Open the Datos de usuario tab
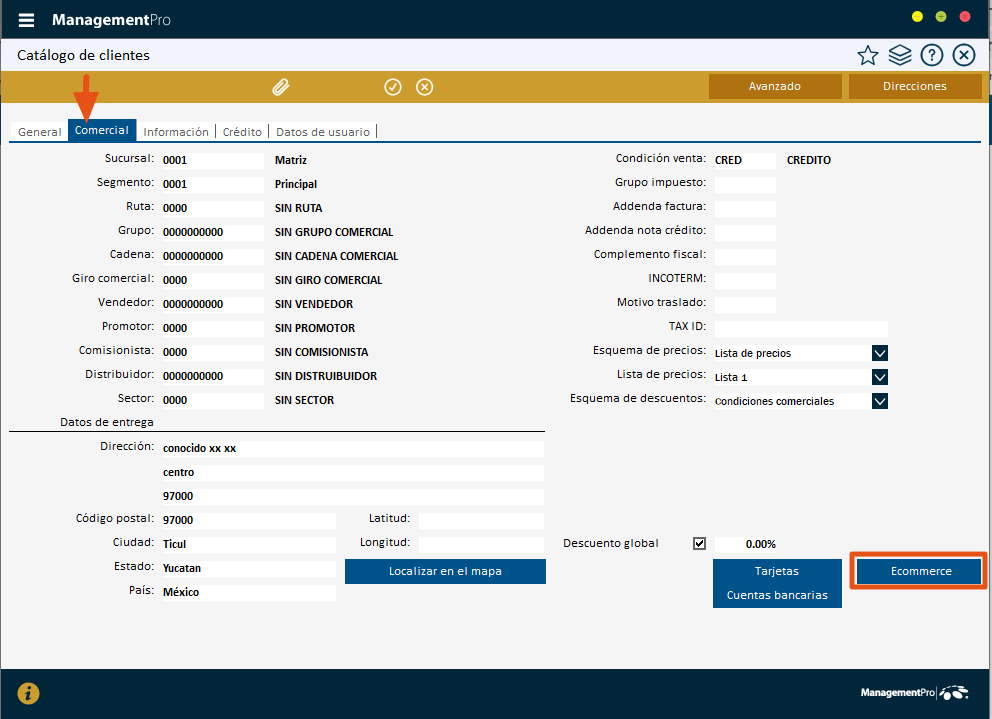Viewport: 992px width, 719px height. (x=323, y=132)
